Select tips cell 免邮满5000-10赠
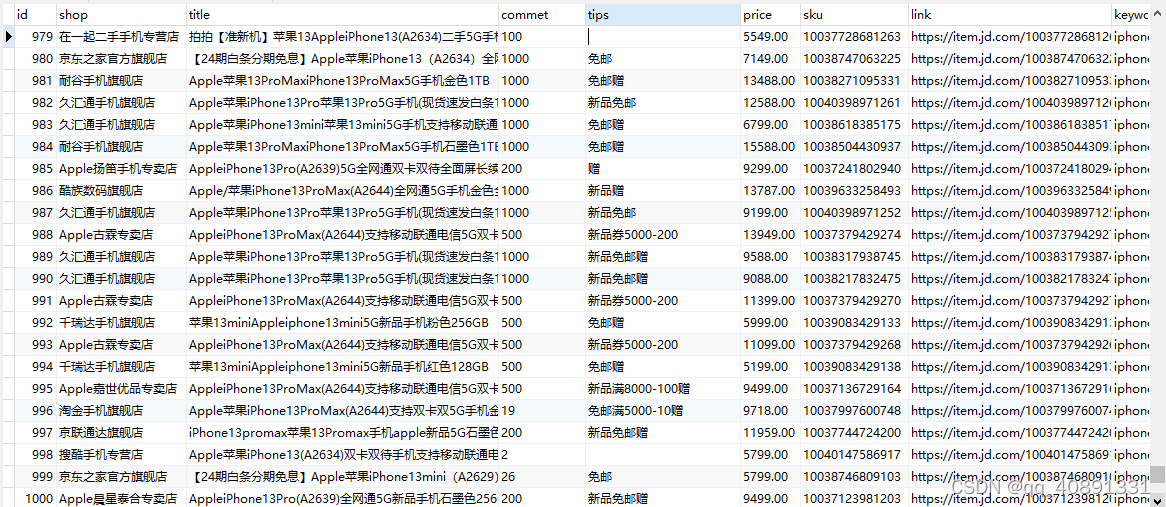 (663, 410)
